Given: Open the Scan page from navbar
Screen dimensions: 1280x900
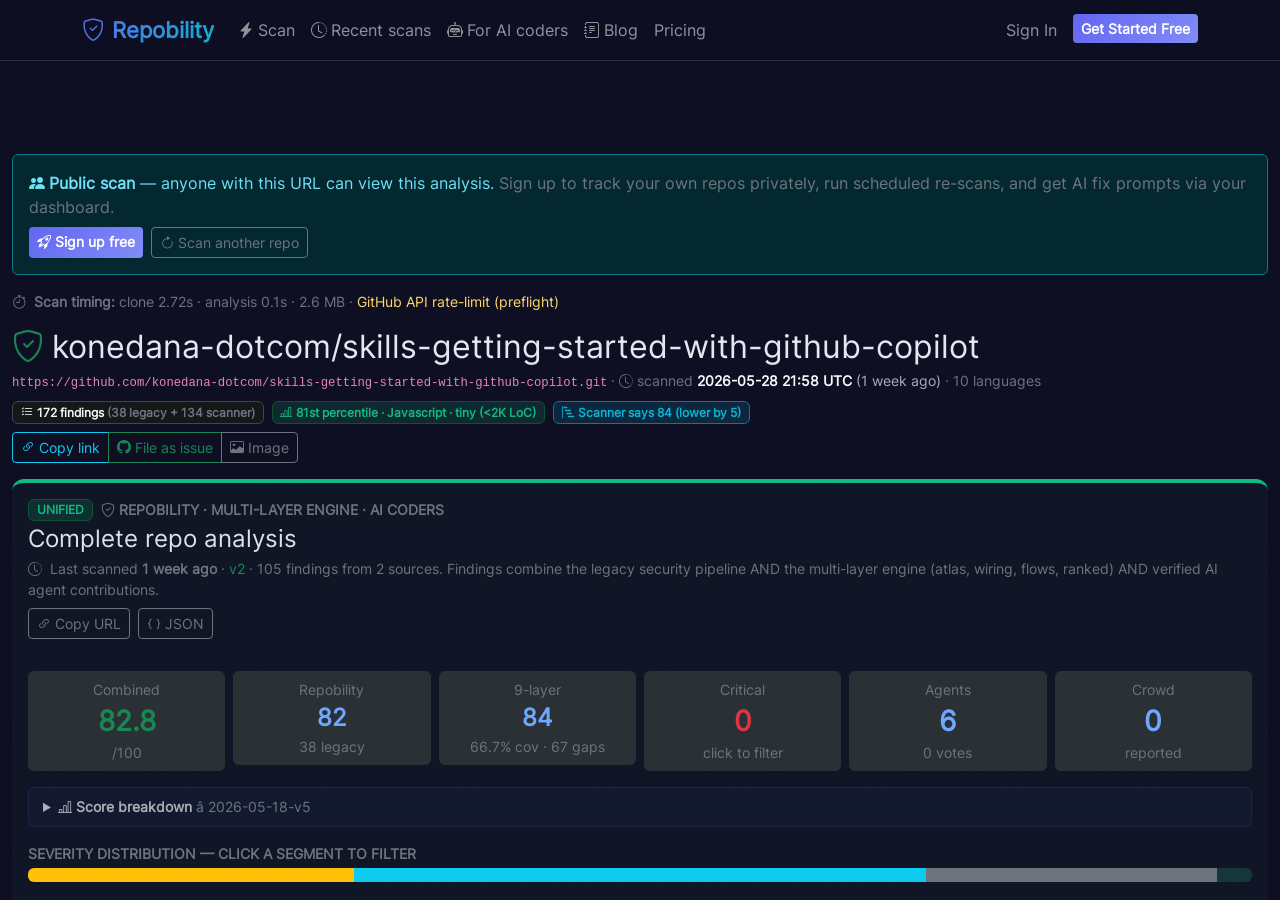Looking at the screenshot, I should (267, 30).
